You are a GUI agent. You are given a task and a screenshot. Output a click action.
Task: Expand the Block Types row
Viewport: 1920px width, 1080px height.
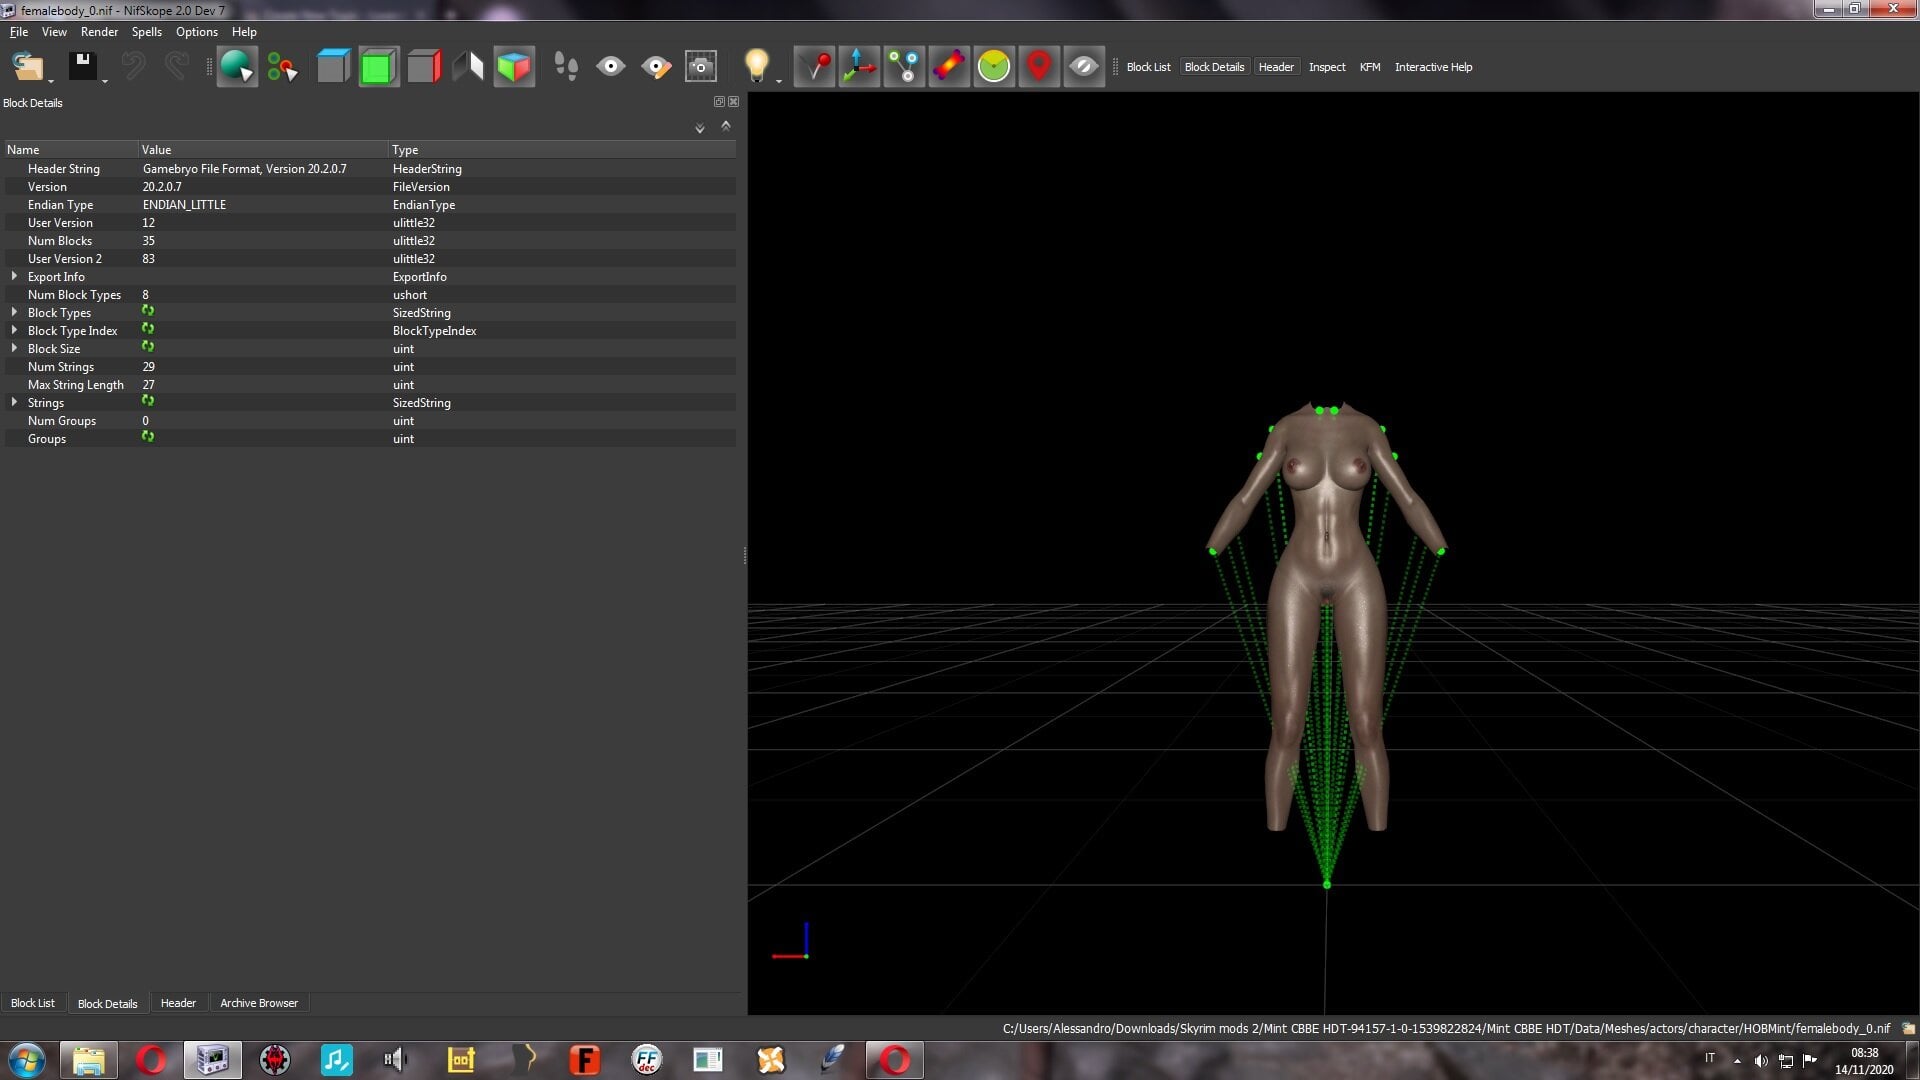tap(14, 312)
